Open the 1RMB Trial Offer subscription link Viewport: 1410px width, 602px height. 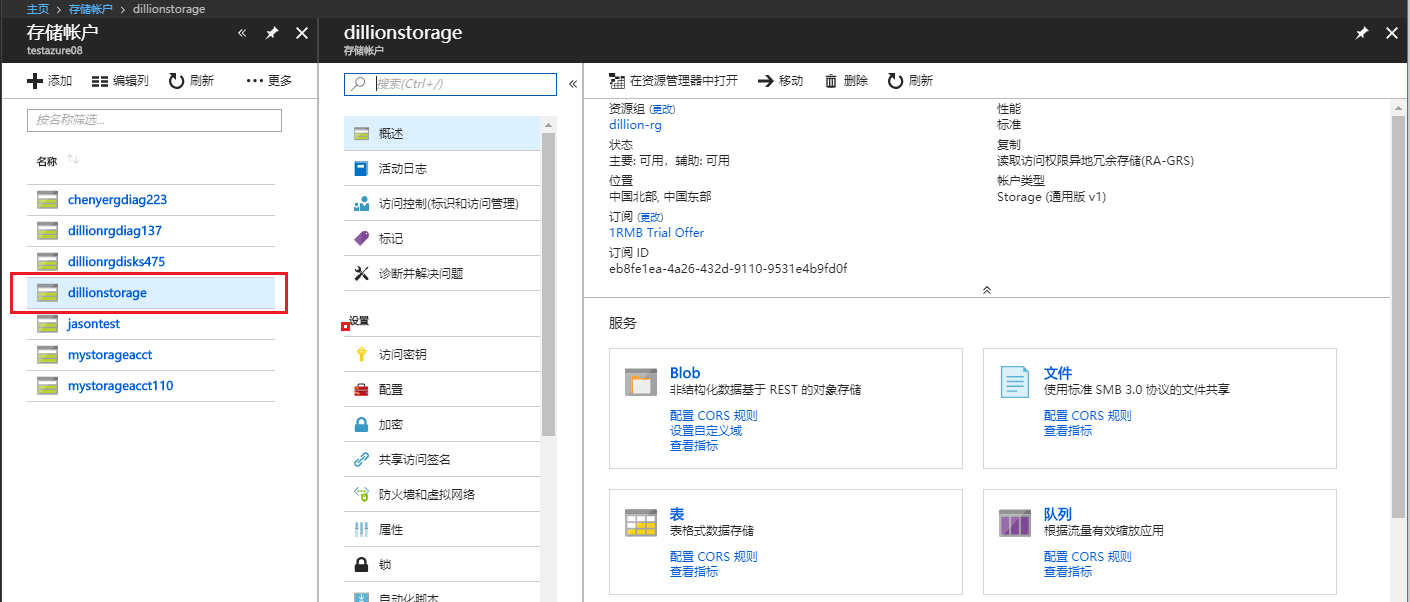click(x=656, y=233)
